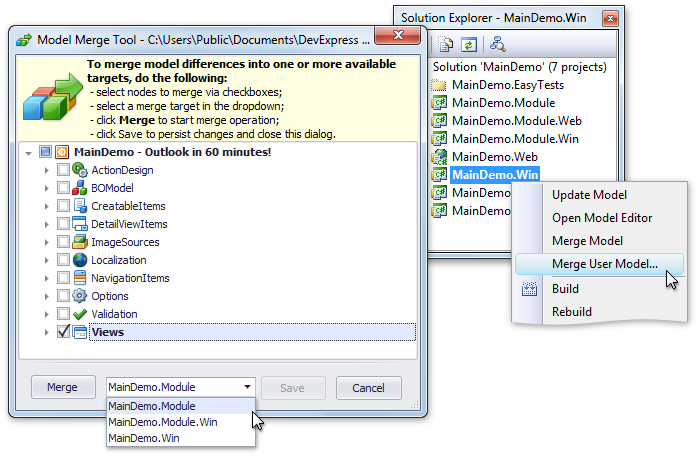The width and height of the screenshot is (700, 456).
Task: Click the DetailViewItems node icon
Action: tap(79, 224)
